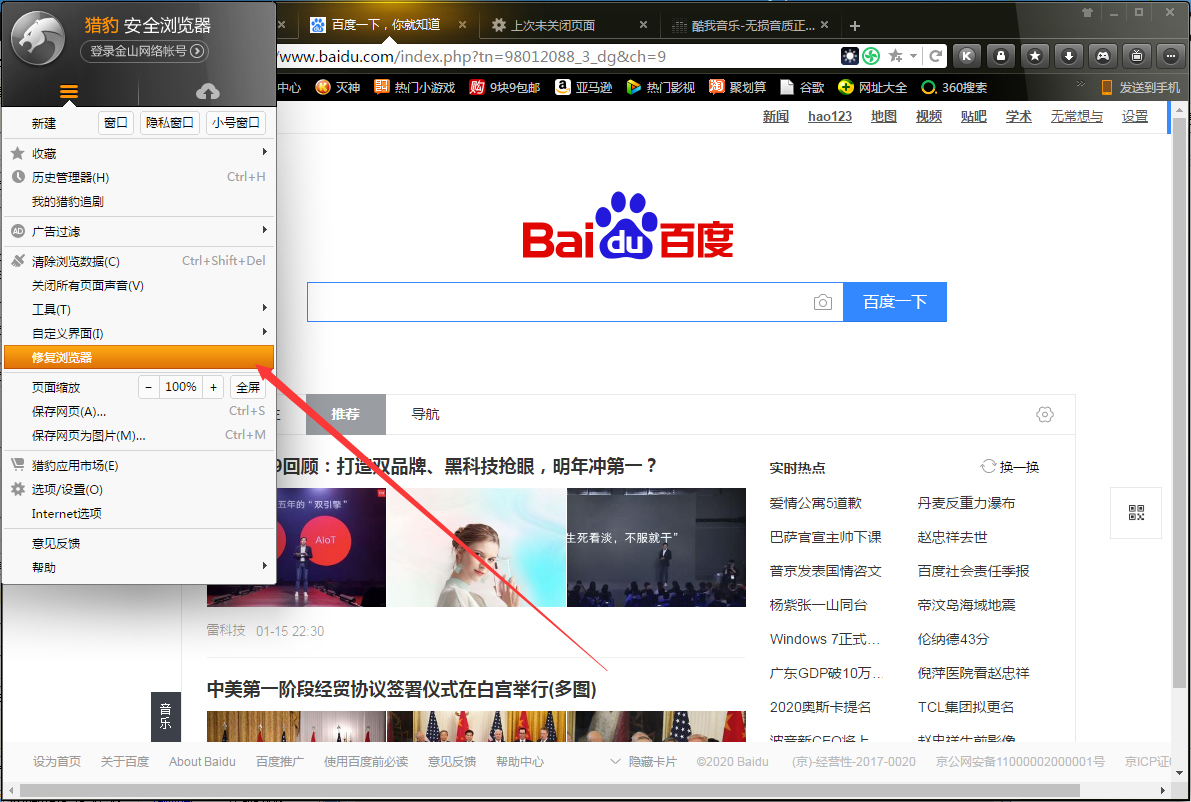Bookmark this page with the star icon
Image resolution: width=1191 pixels, height=802 pixels.
(x=1034, y=56)
